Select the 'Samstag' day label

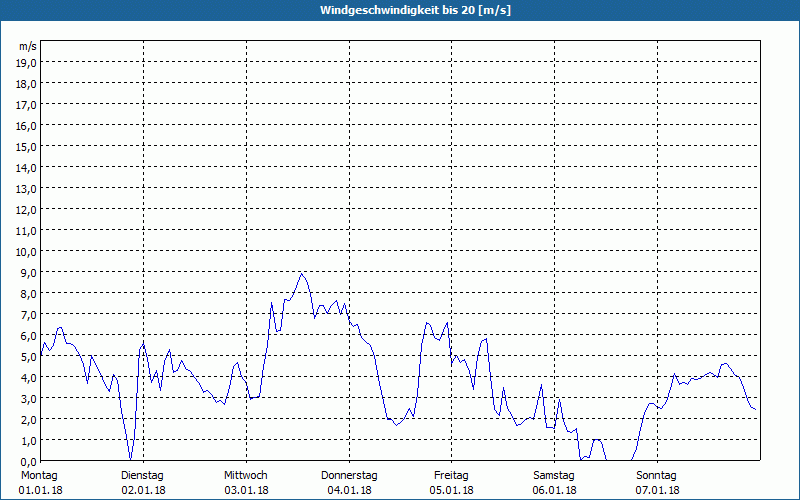click(x=554, y=476)
